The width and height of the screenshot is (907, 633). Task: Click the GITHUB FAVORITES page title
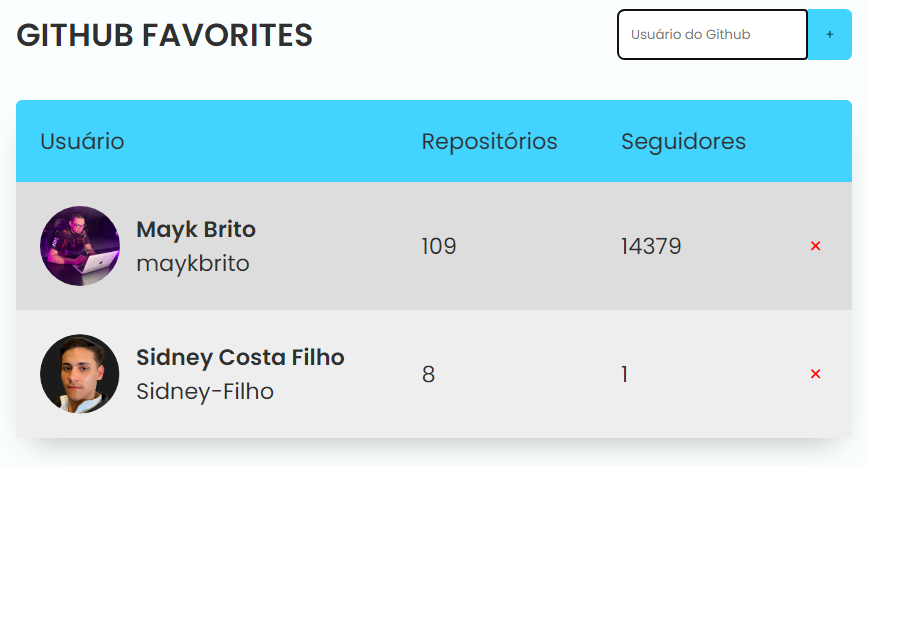click(x=165, y=36)
